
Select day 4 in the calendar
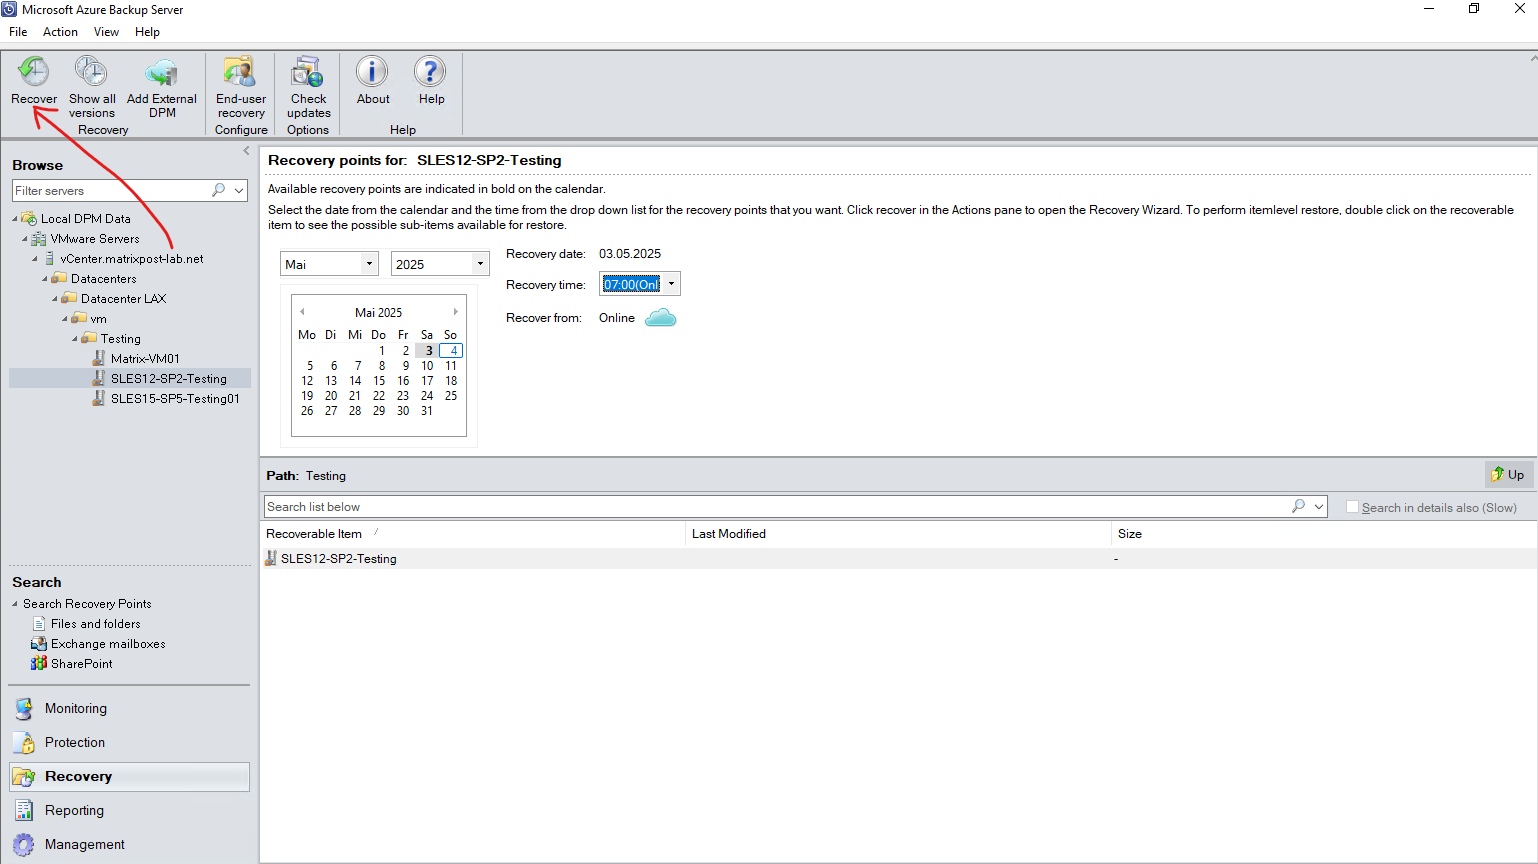tap(452, 351)
